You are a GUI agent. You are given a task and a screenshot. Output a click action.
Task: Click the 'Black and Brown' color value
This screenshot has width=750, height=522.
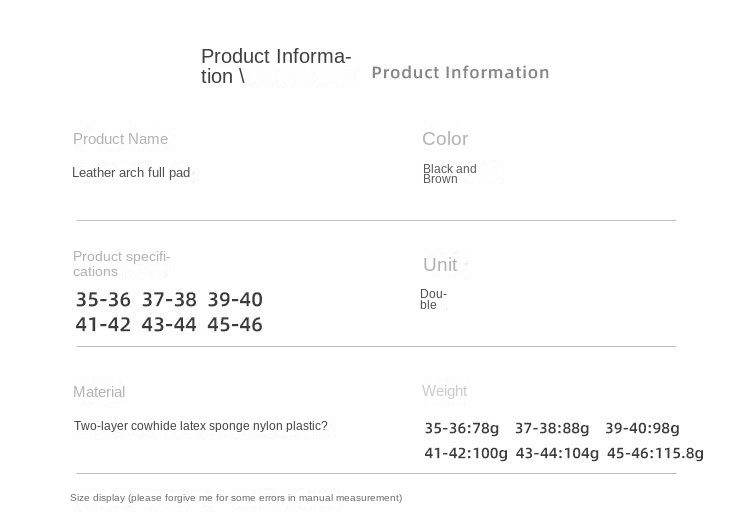[449, 174]
